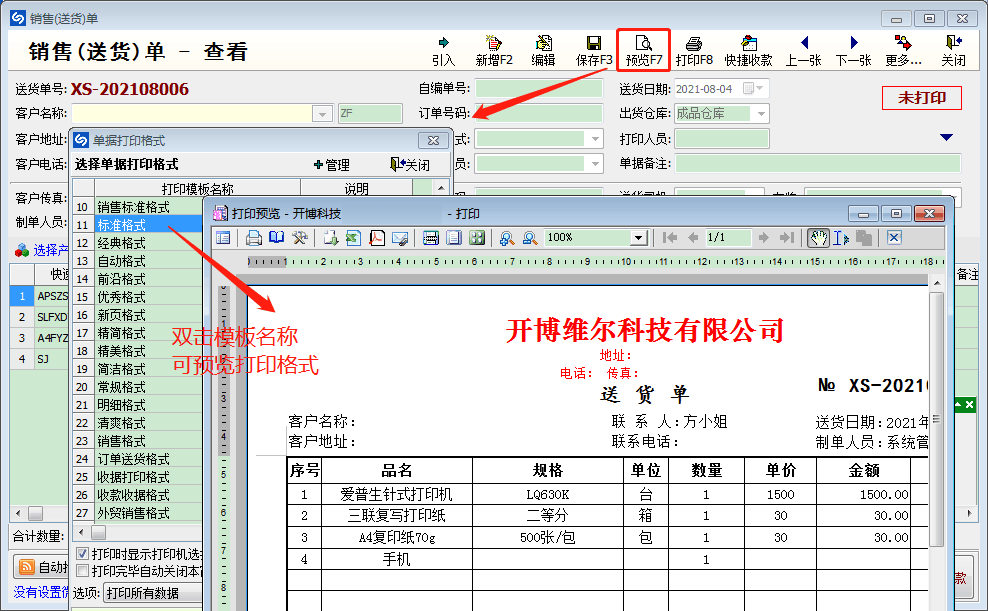The height and width of the screenshot is (611, 988).
Task: Open dropdown right of 客户电话 row
Action: [595, 164]
